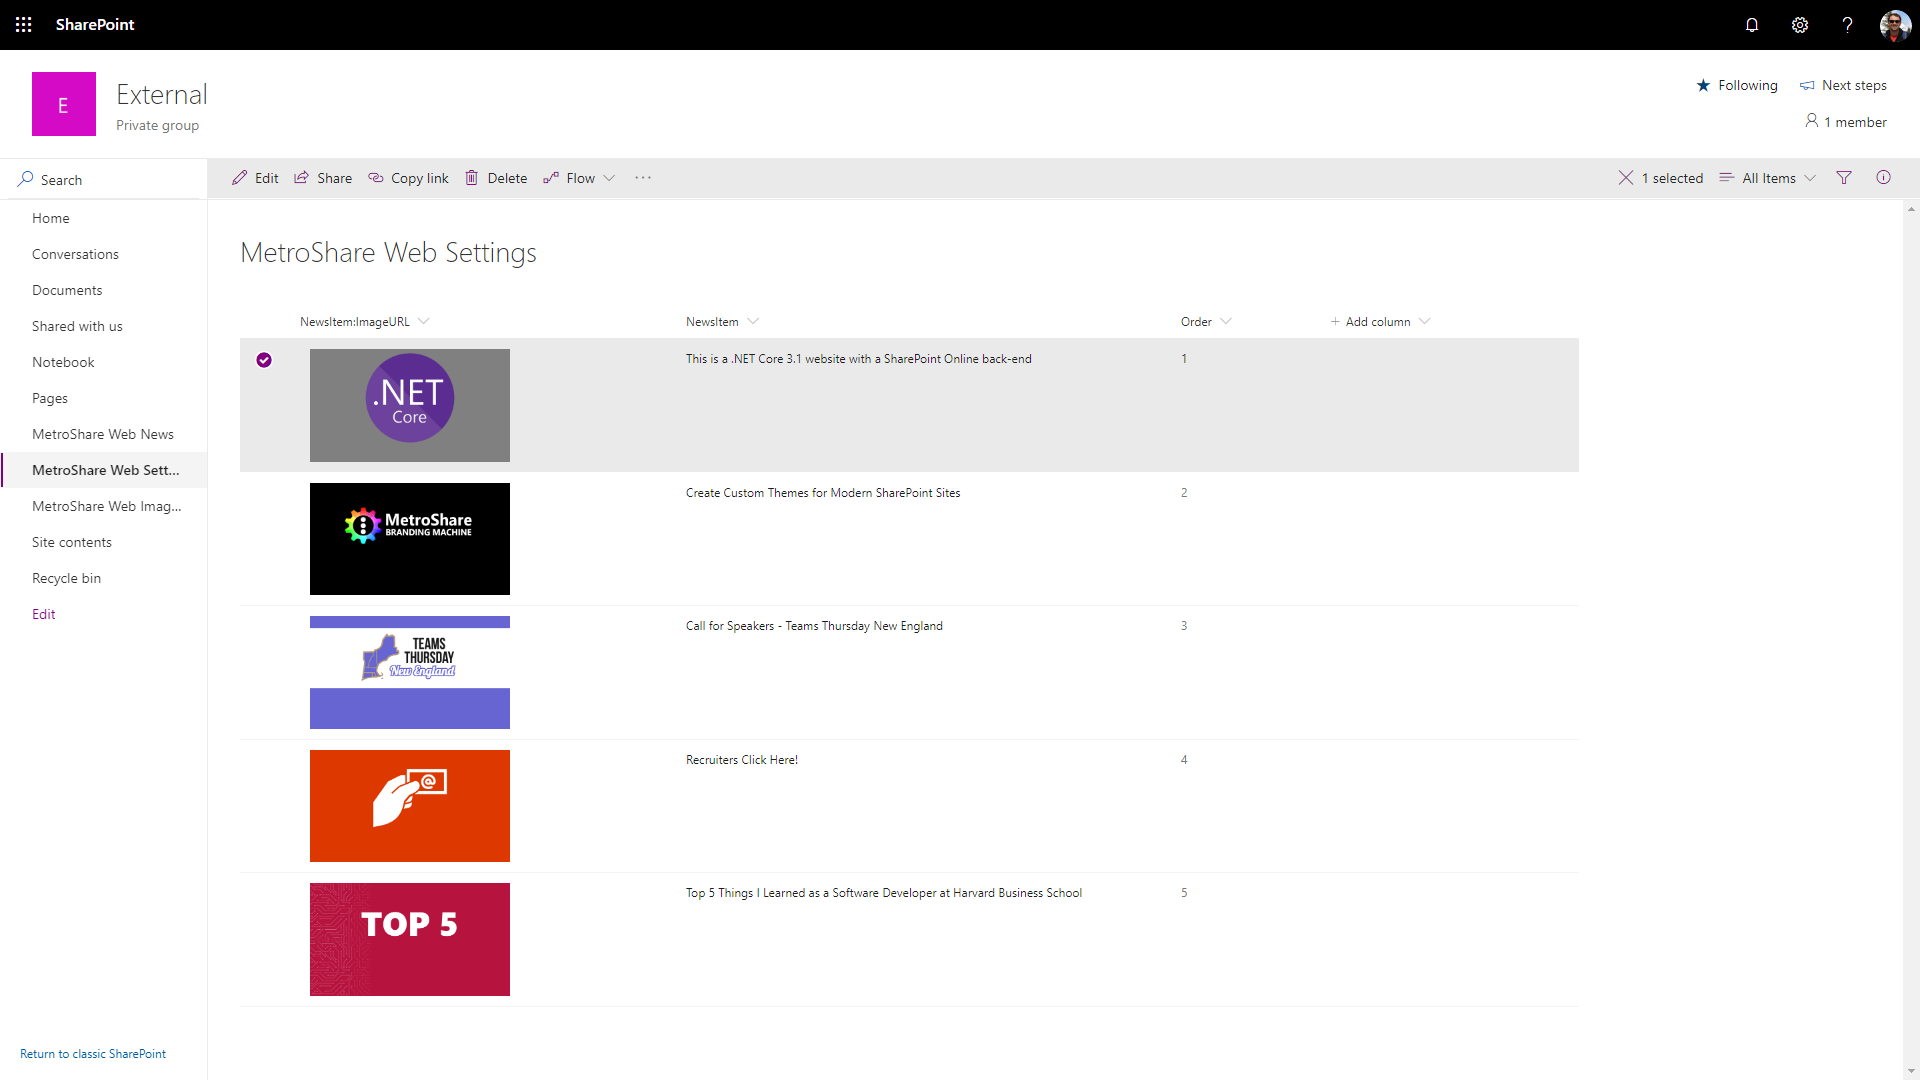Click the Search box

coord(104,179)
